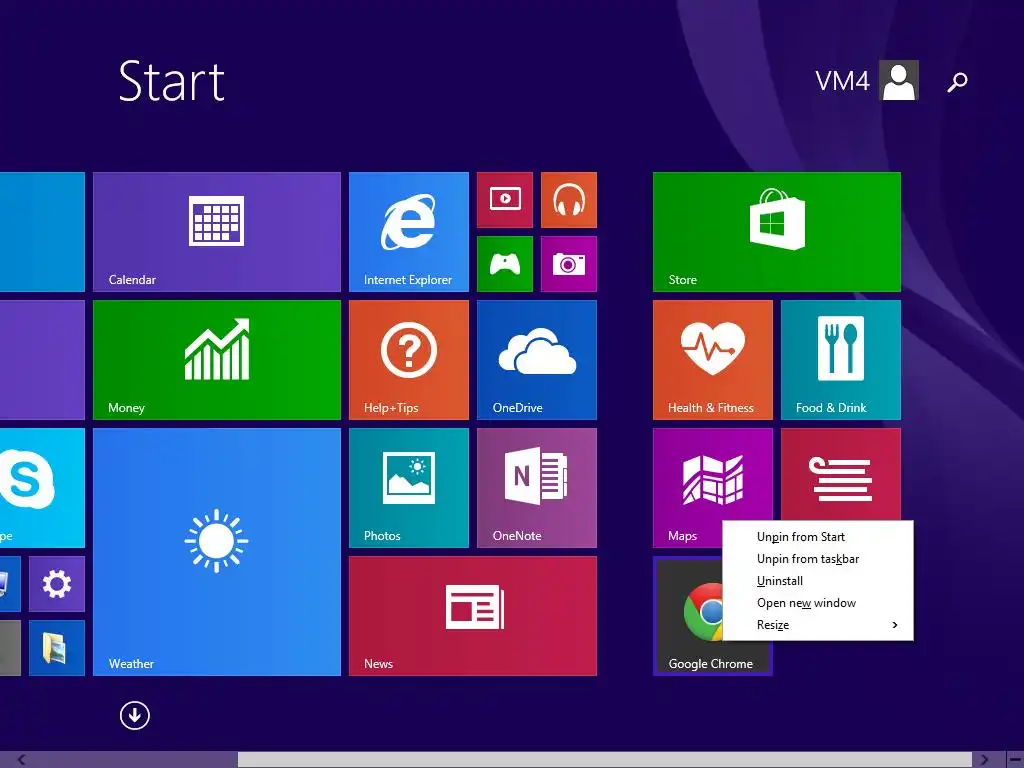Open the News tile
This screenshot has height=768, width=1024.
(x=473, y=616)
